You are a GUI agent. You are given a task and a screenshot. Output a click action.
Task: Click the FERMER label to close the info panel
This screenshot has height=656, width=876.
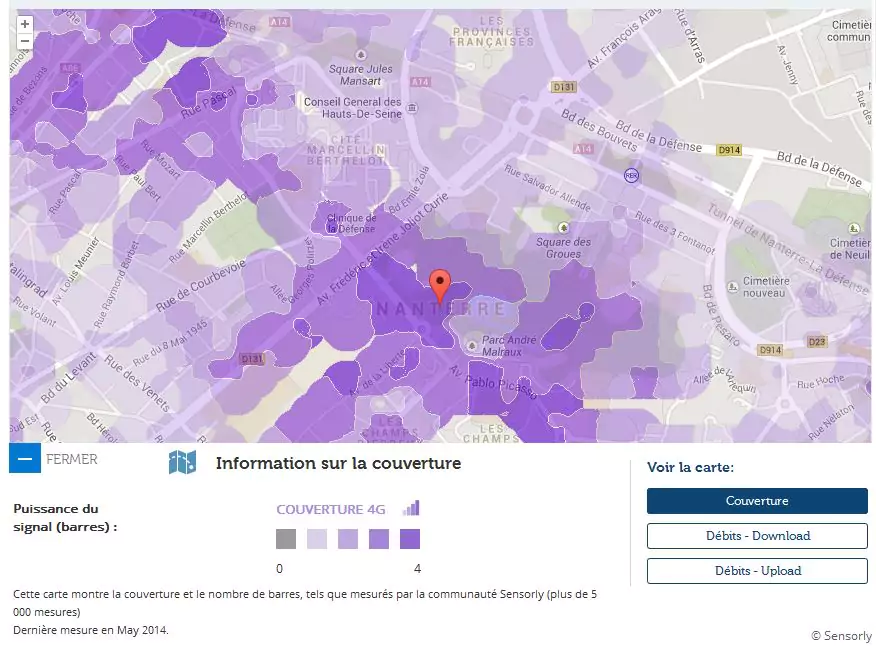click(x=72, y=460)
